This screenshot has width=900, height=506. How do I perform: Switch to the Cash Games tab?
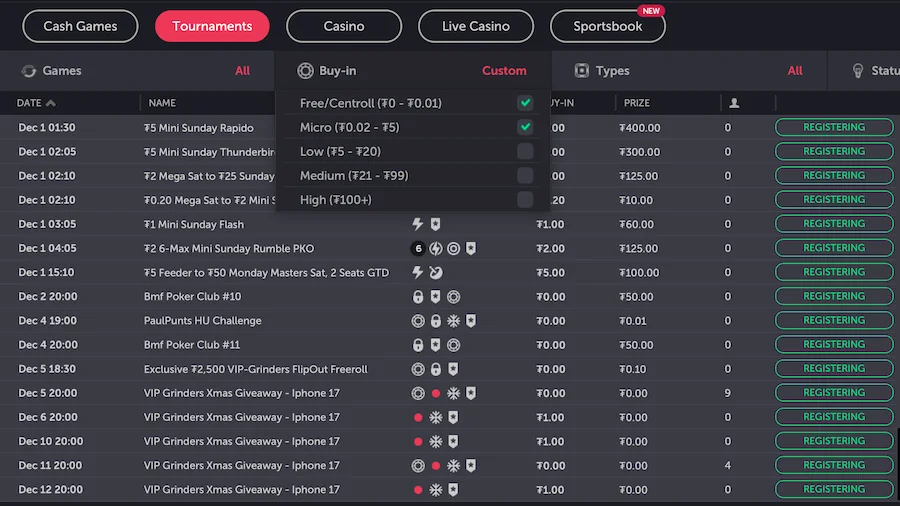point(80,26)
